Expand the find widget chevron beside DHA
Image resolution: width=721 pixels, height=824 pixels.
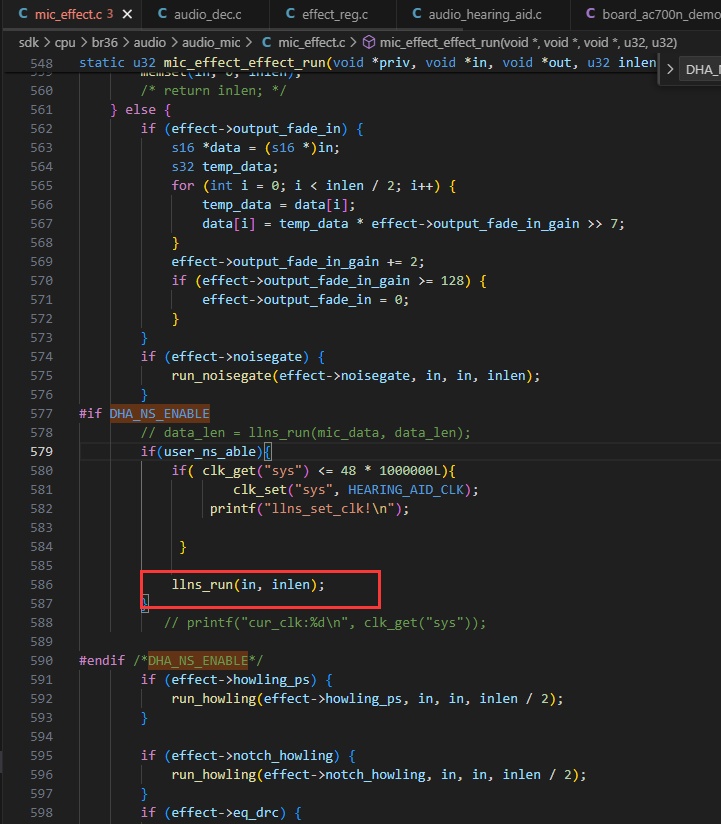pos(670,69)
